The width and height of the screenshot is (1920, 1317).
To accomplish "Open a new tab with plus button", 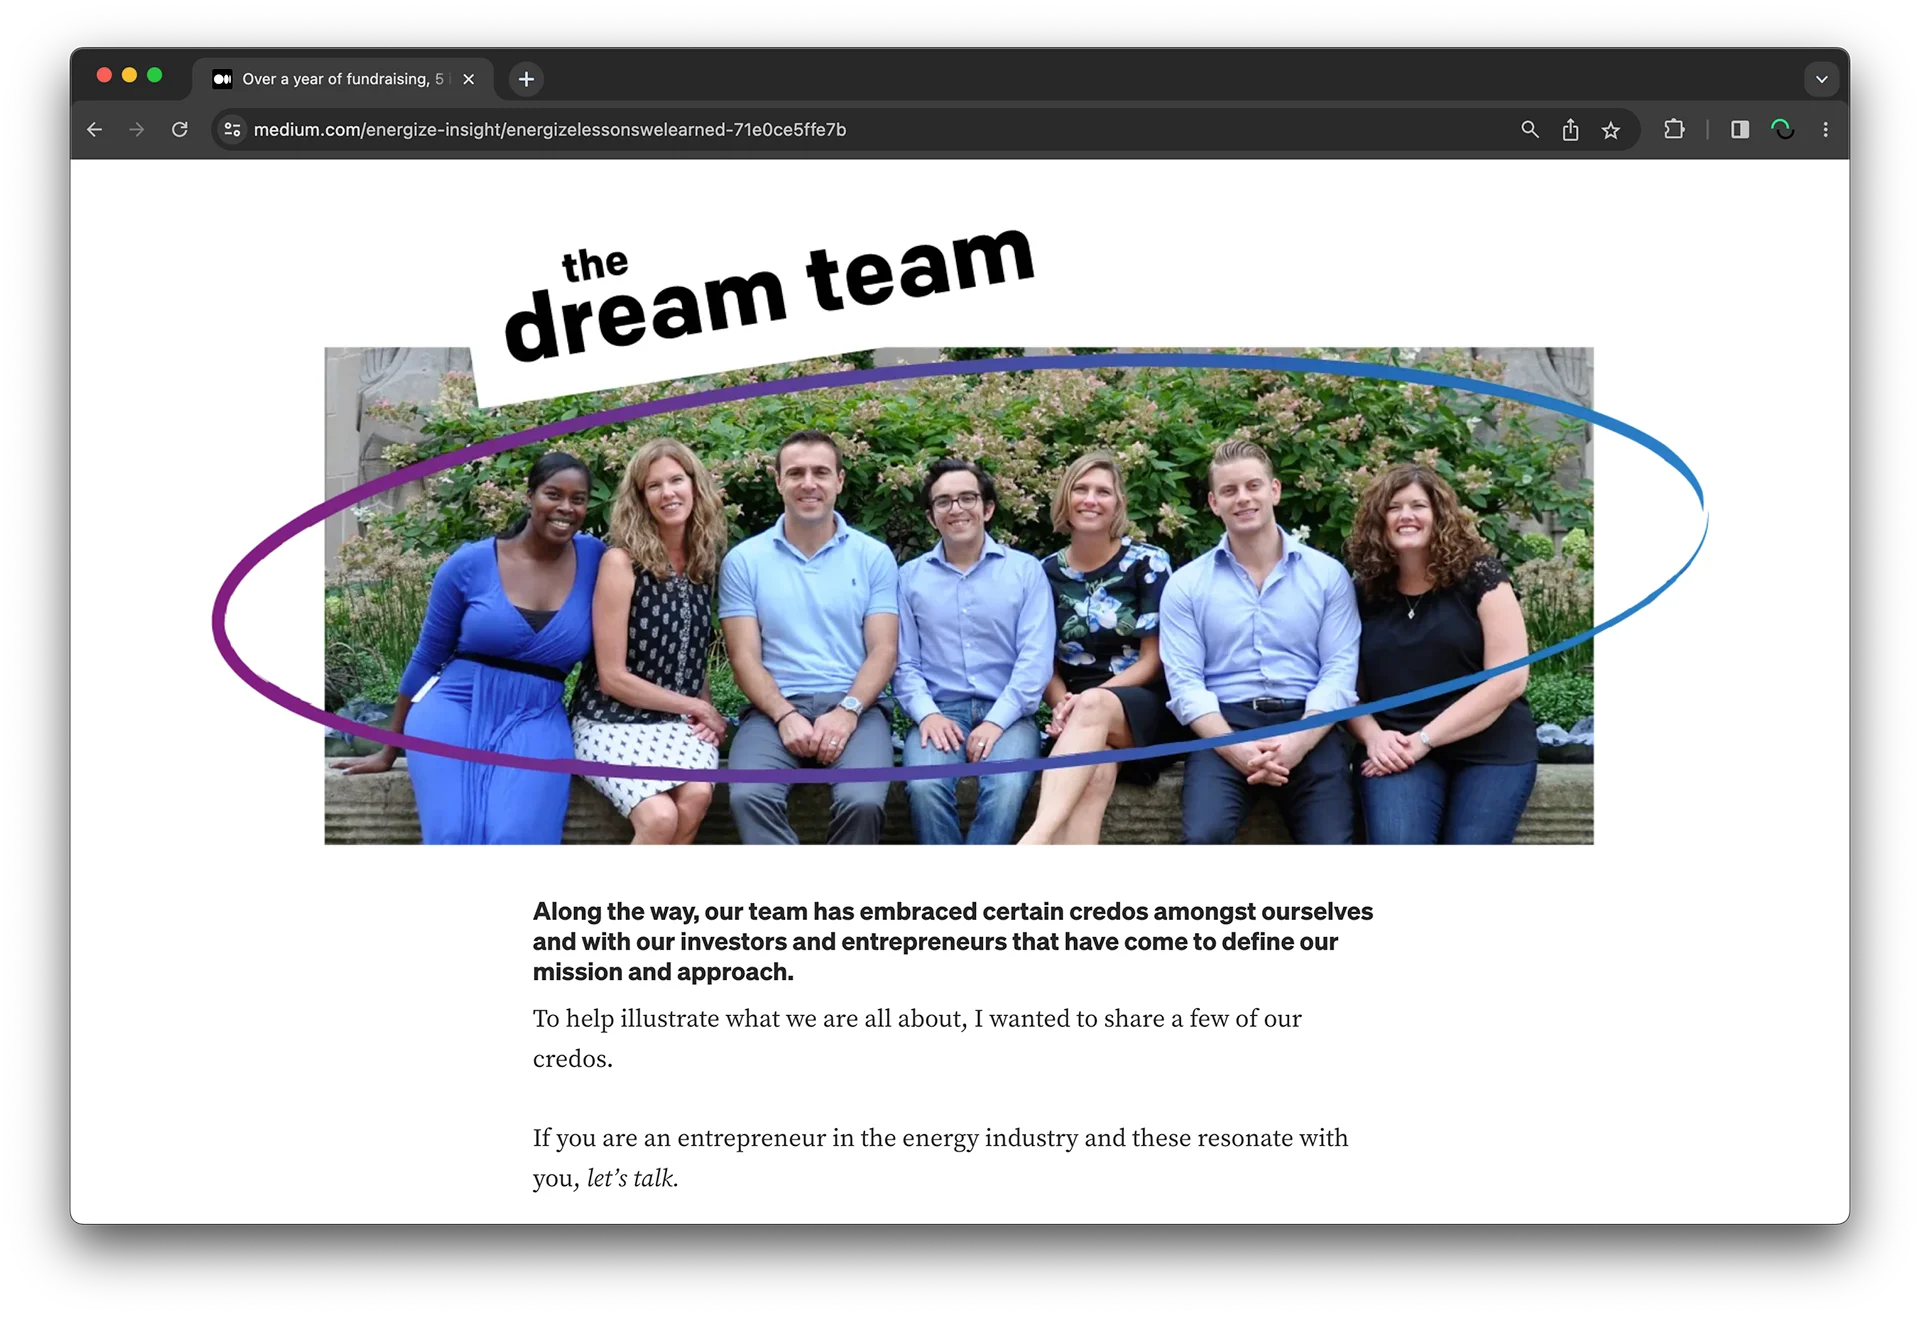I will click(526, 79).
